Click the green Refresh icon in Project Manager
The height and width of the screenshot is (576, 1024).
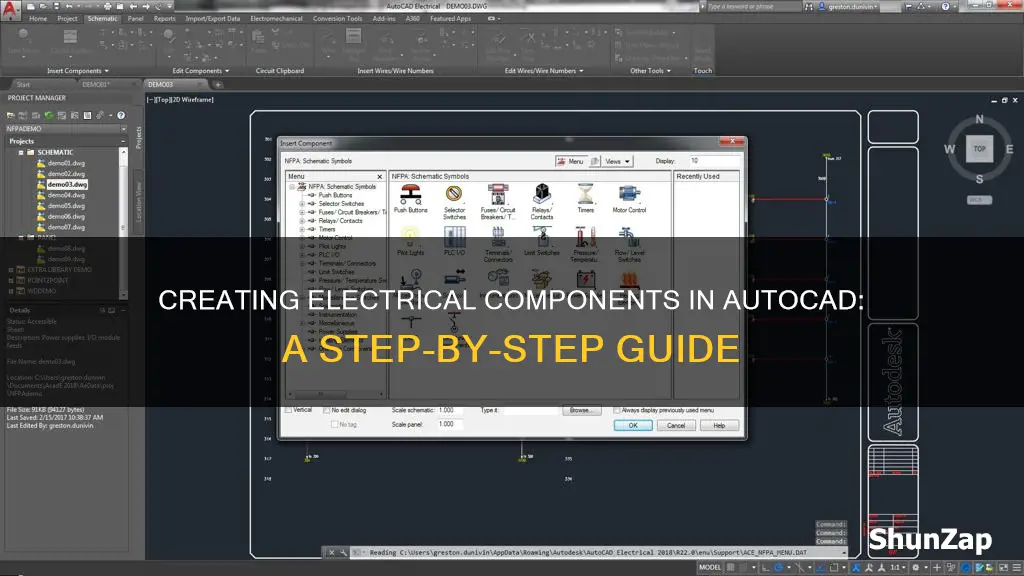click(x=49, y=116)
